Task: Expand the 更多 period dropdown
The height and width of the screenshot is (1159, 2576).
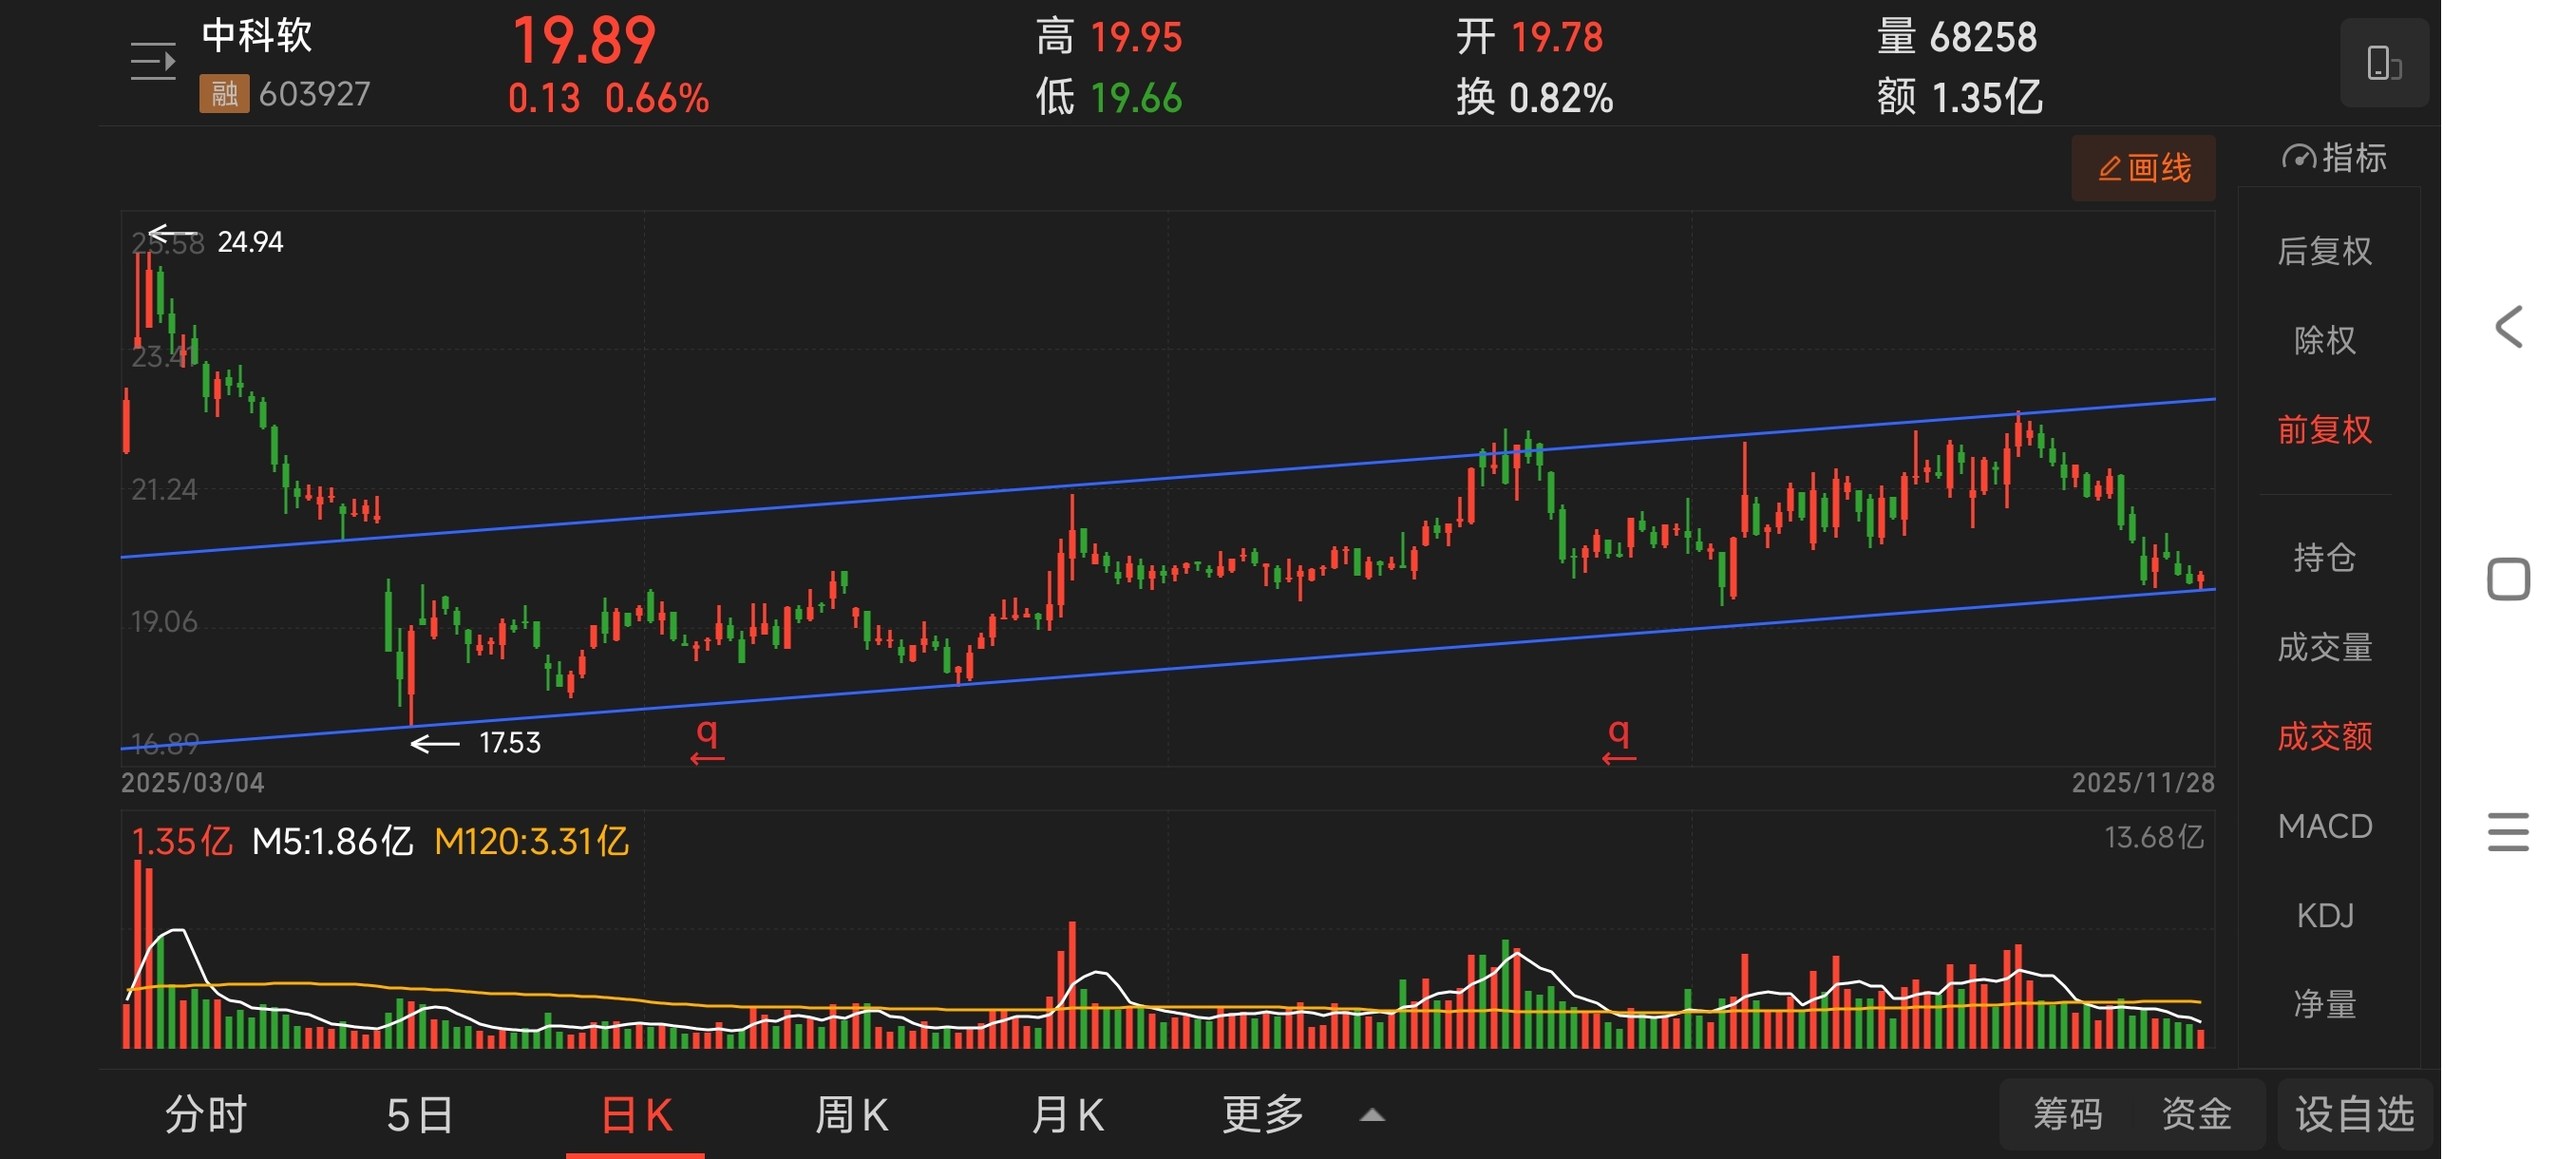Action: [x=1263, y=1114]
